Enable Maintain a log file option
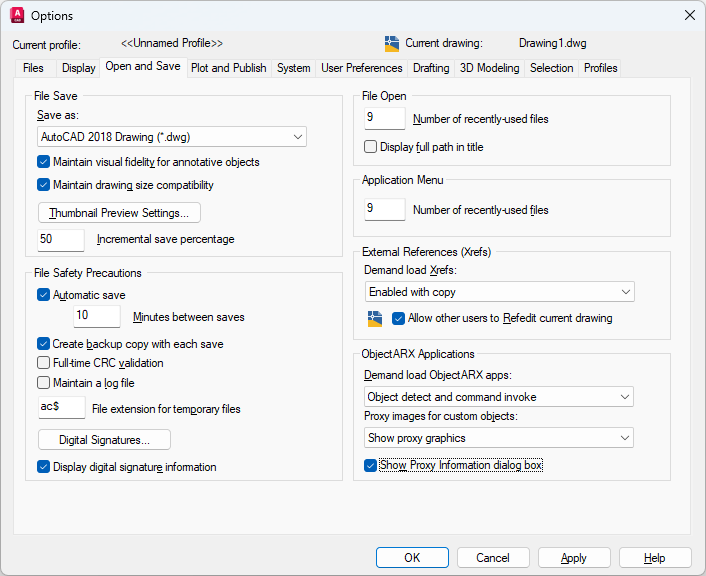Viewport: 706px width, 576px height. tap(44, 382)
